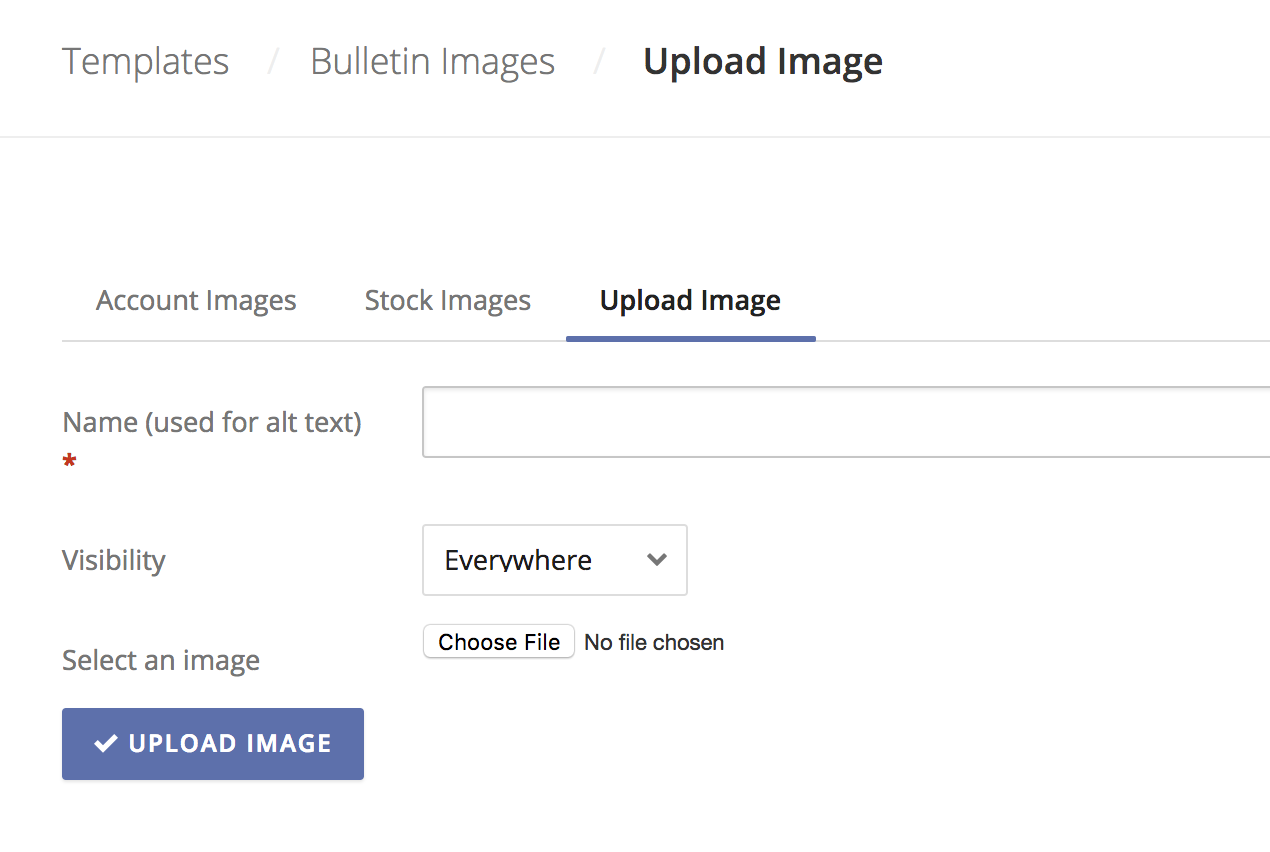Click the Visibility label
This screenshot has height=852, width=1270.
click(x=113, y=560)
